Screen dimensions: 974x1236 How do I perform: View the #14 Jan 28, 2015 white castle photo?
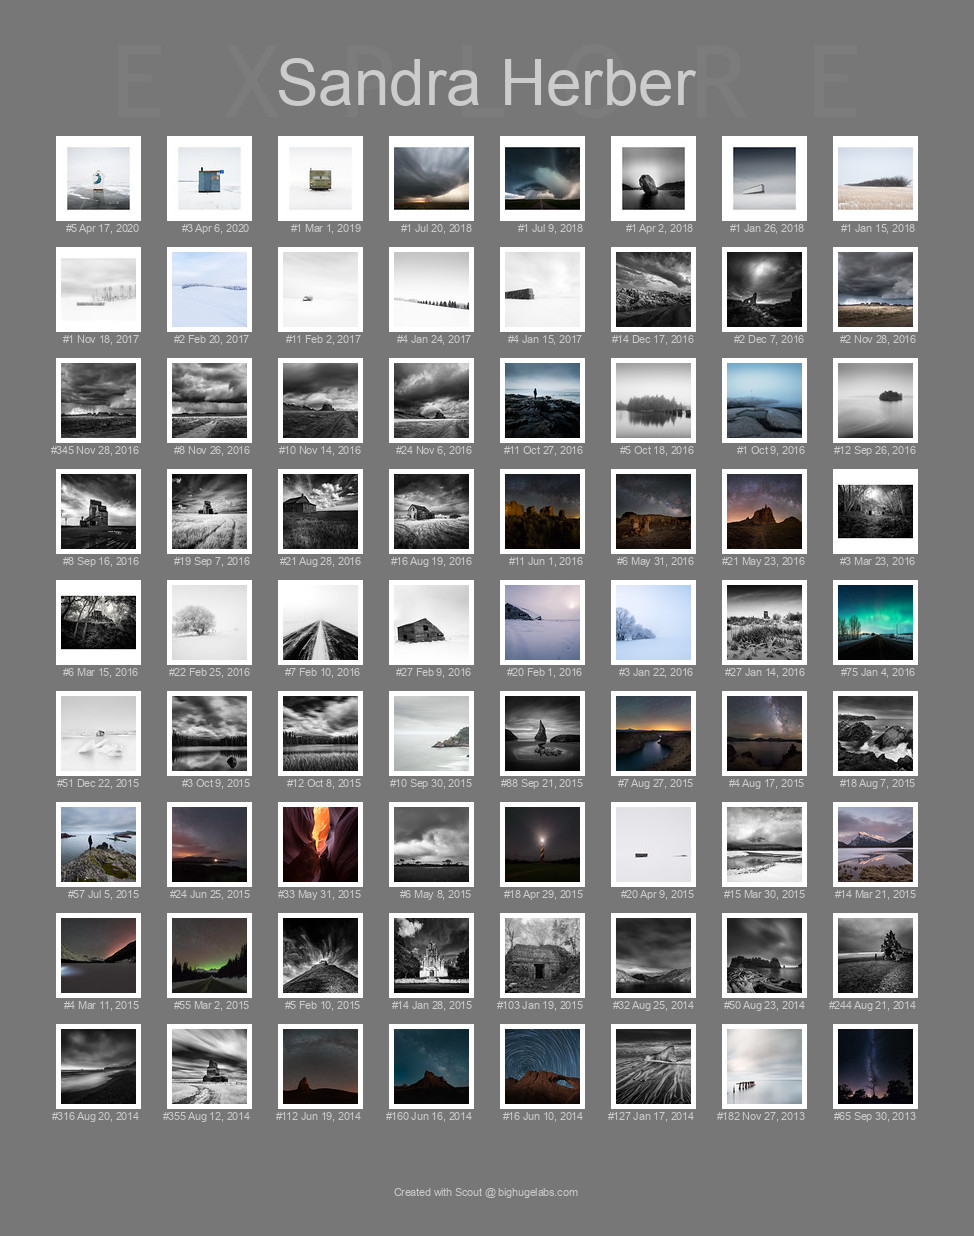[431, 955]
